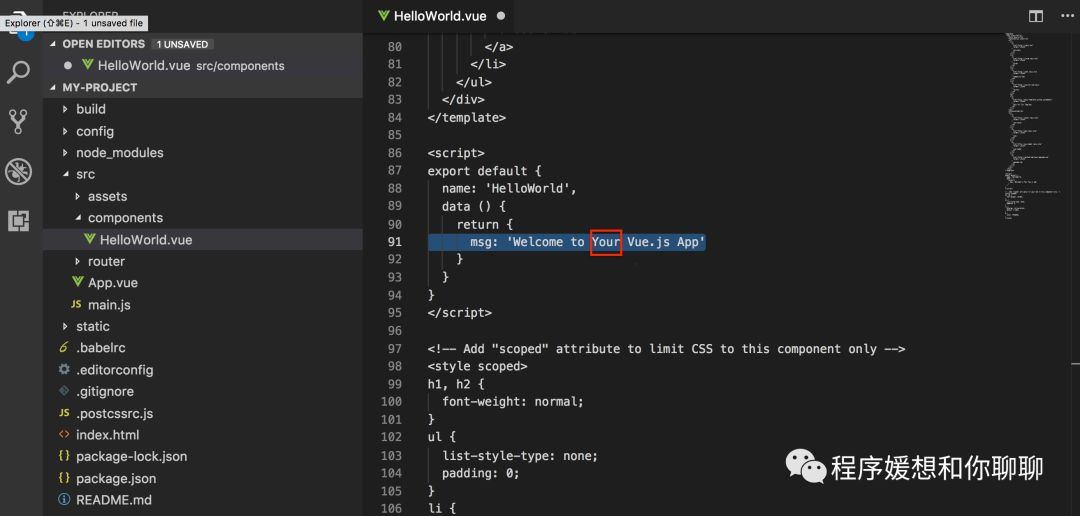Expand the node_modules folder
Screen dimensions: 1080x516
pos(65,153)
